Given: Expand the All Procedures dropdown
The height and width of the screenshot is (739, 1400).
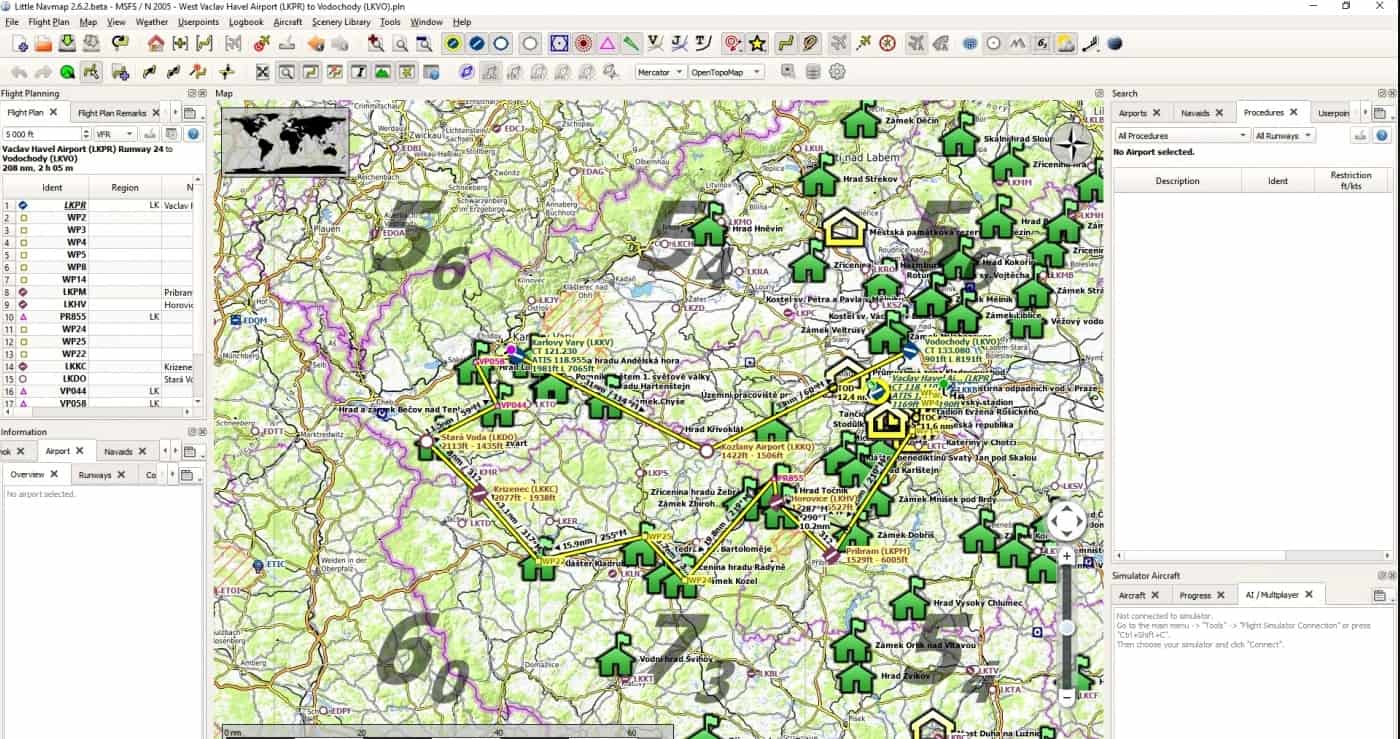Looking at the screenshot, I should (x=1182, y=135).
